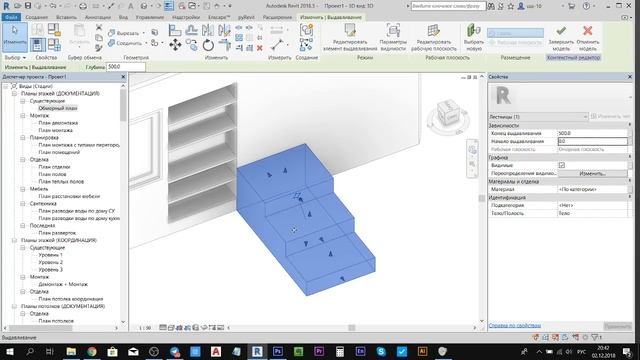
Task: Click the Properties palette icon in ribbon
Action: point(38,44)
